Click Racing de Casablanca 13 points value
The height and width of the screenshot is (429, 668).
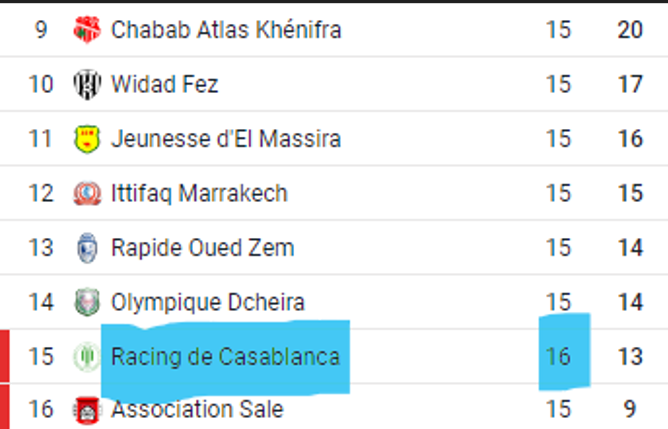(x=630, y=357)
